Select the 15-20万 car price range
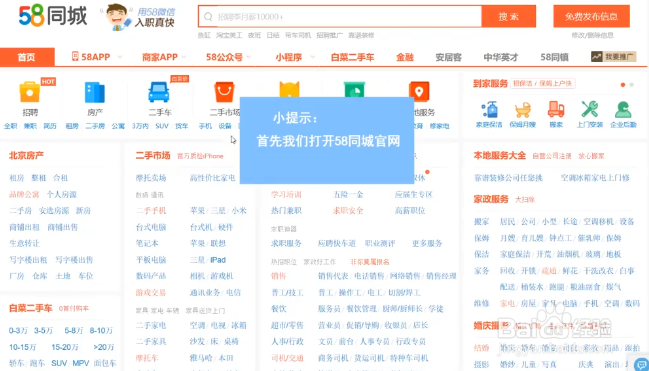 tap(65, 347)
